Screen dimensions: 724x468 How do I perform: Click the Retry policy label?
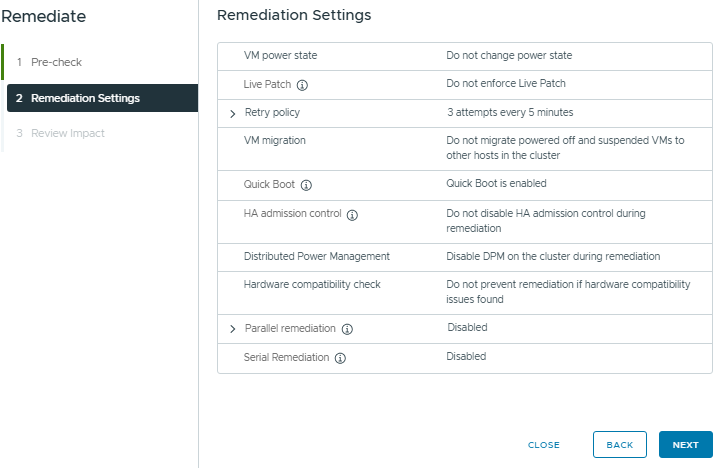[x=272, y=113]
